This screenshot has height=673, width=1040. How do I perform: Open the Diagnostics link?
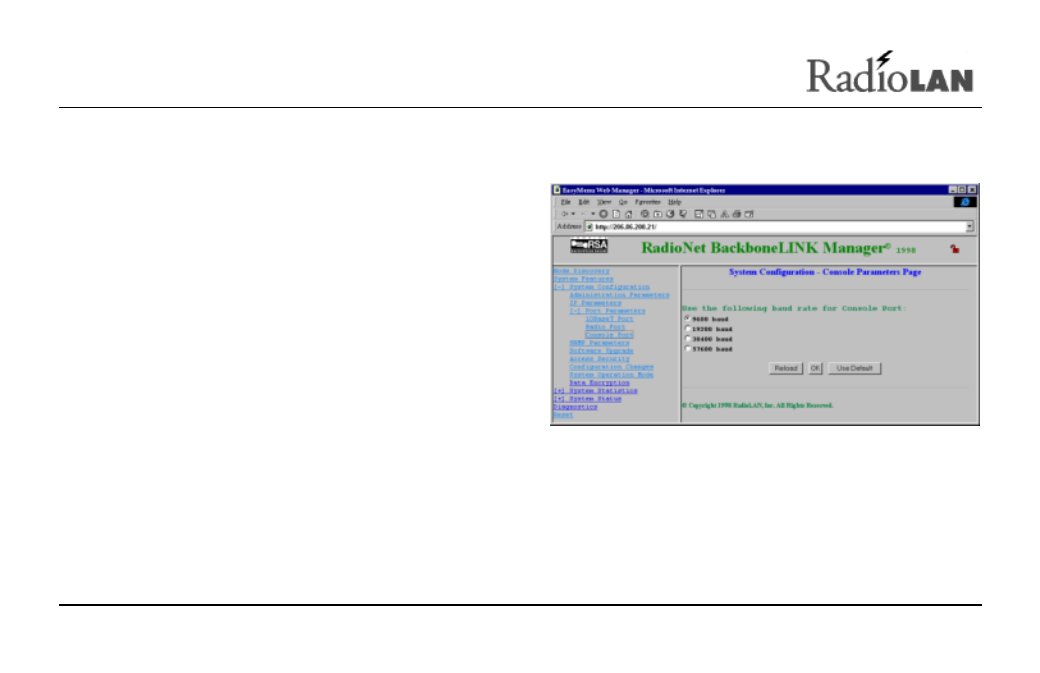(576, 406)
